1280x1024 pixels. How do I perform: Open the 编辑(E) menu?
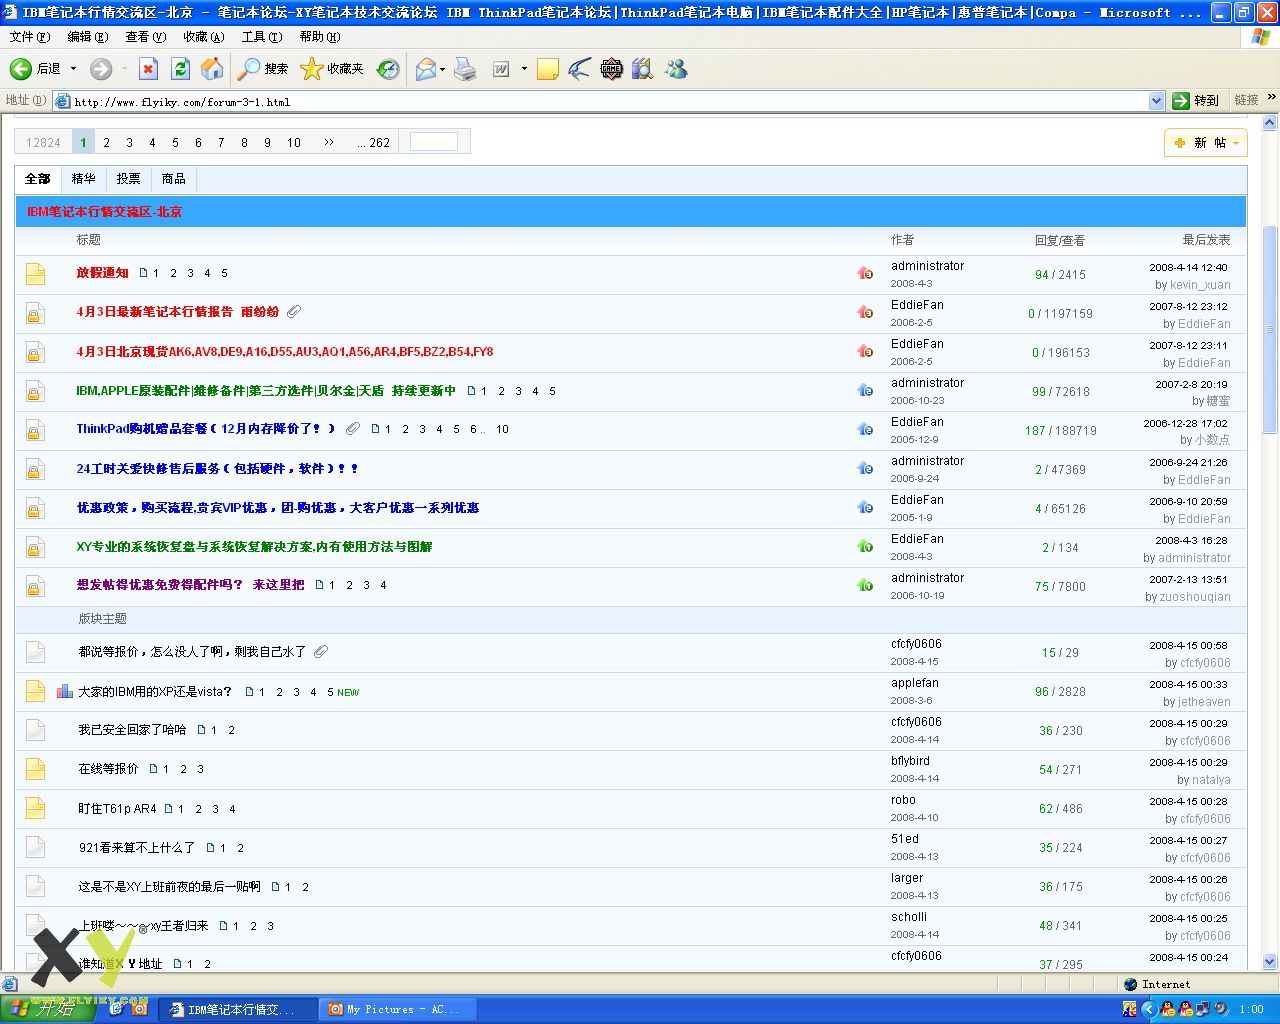[88, 37]
